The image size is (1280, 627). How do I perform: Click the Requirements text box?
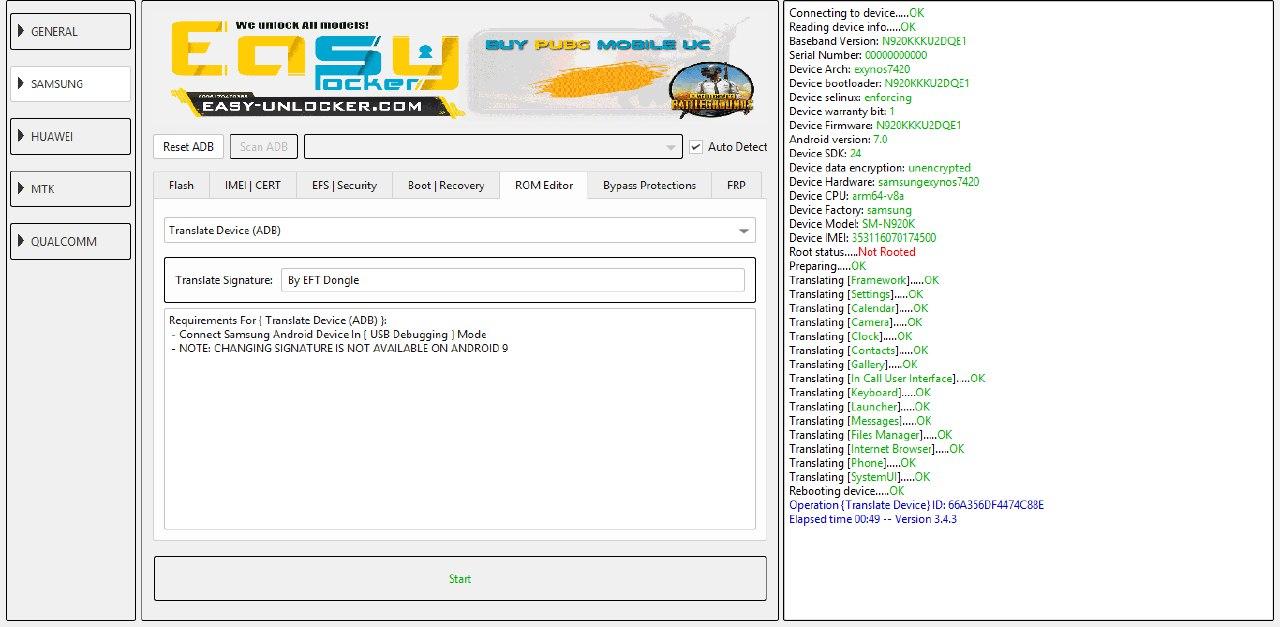[460, 419]
